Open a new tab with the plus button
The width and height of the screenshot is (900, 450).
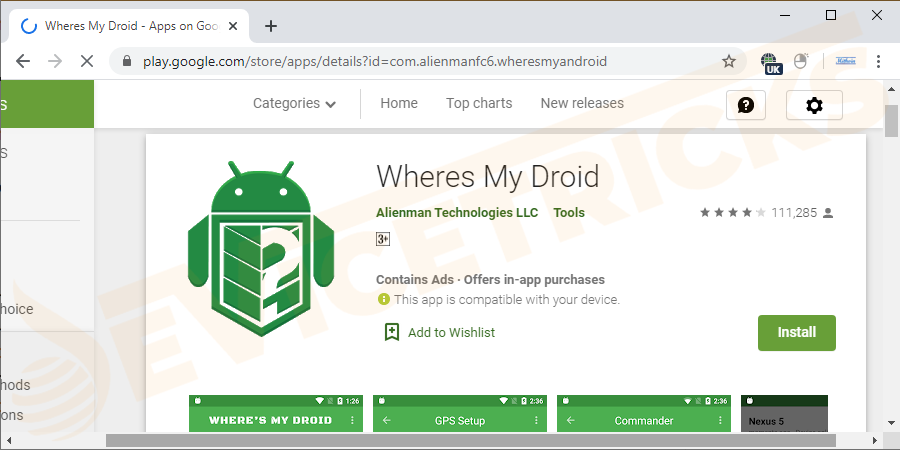(270, 26)
